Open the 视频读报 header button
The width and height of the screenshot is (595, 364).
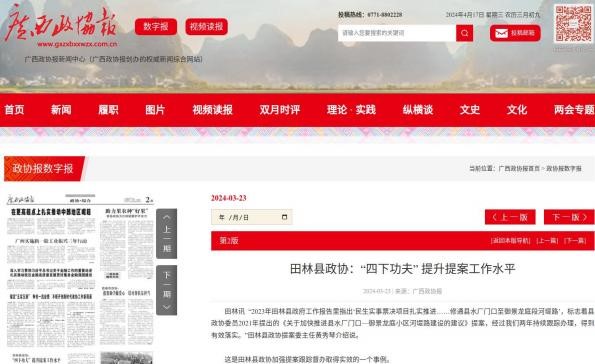click(206, 27)
